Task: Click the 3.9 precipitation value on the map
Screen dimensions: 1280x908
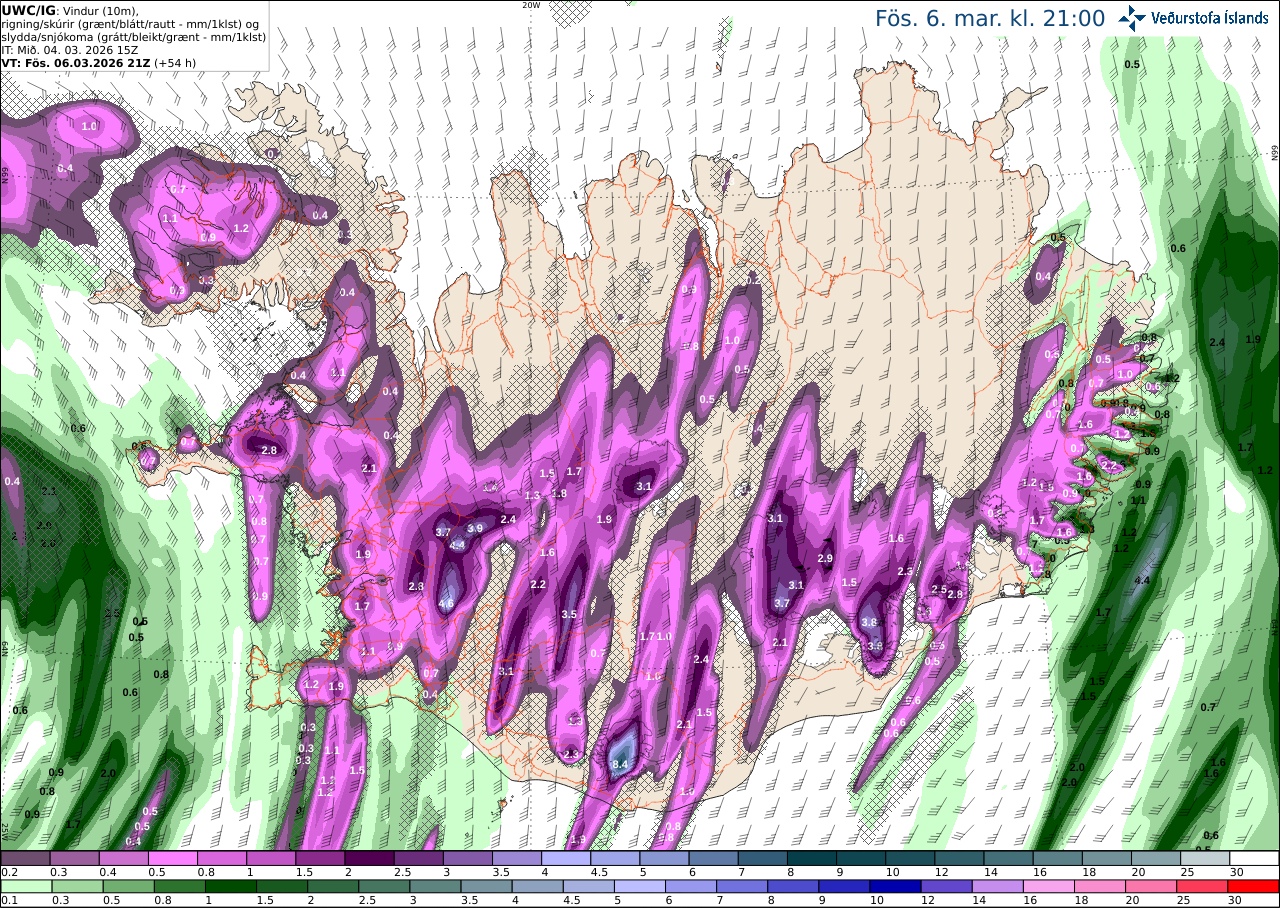Action: [x=475, y=528]
